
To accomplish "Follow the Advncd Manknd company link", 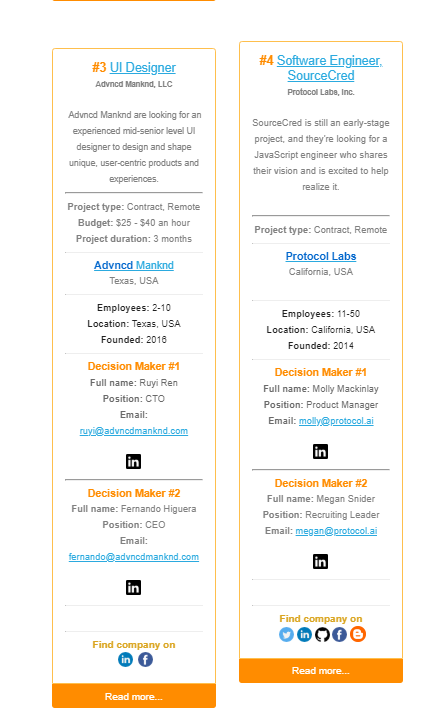I will (x=134, y=265).
